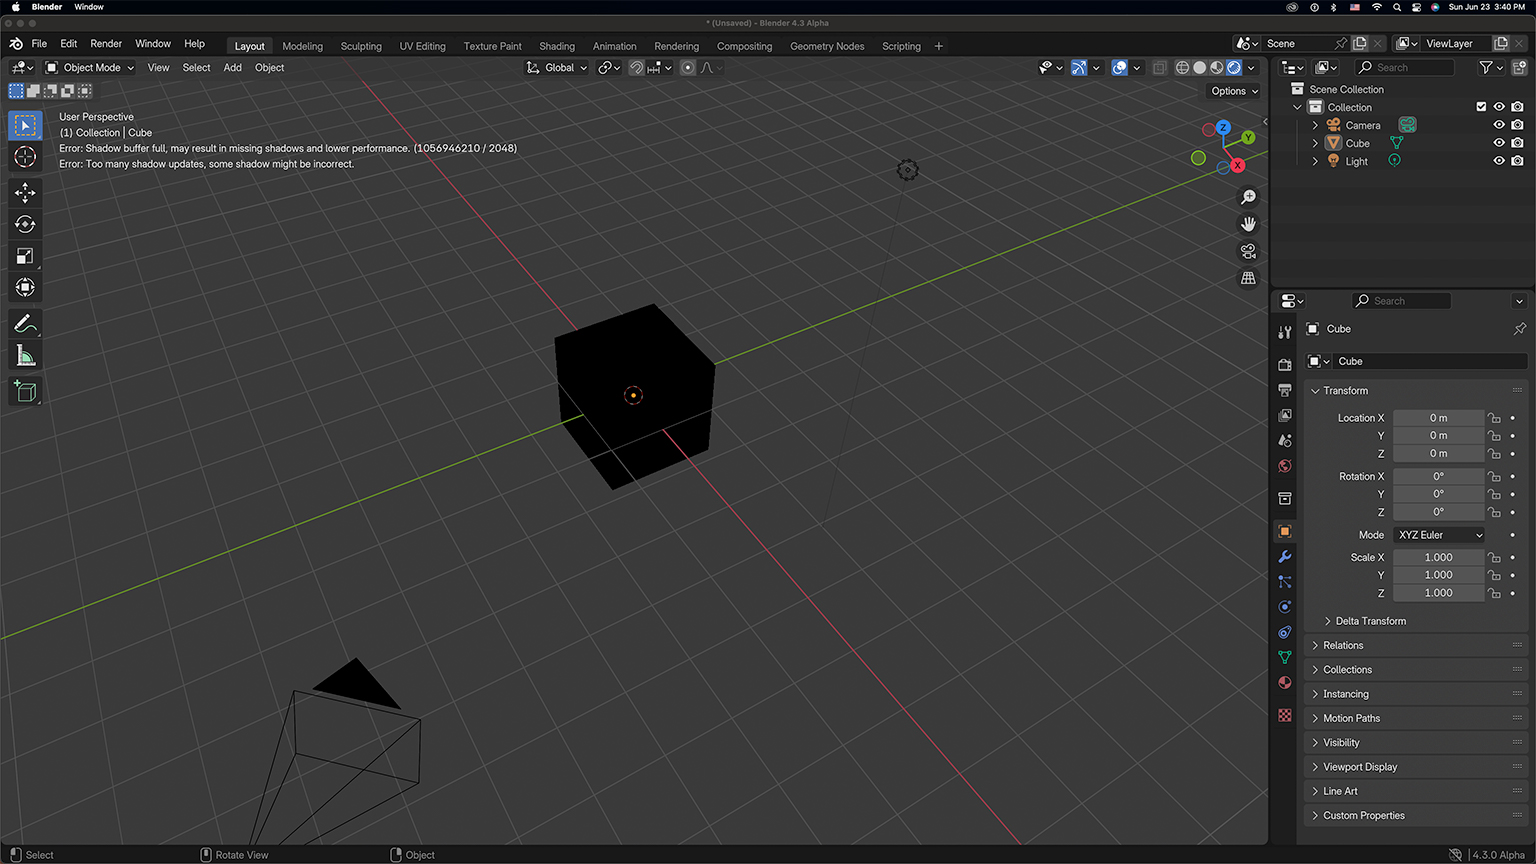
Task: Open the Modifier properties wrench tab
Action: point(1284,557)
